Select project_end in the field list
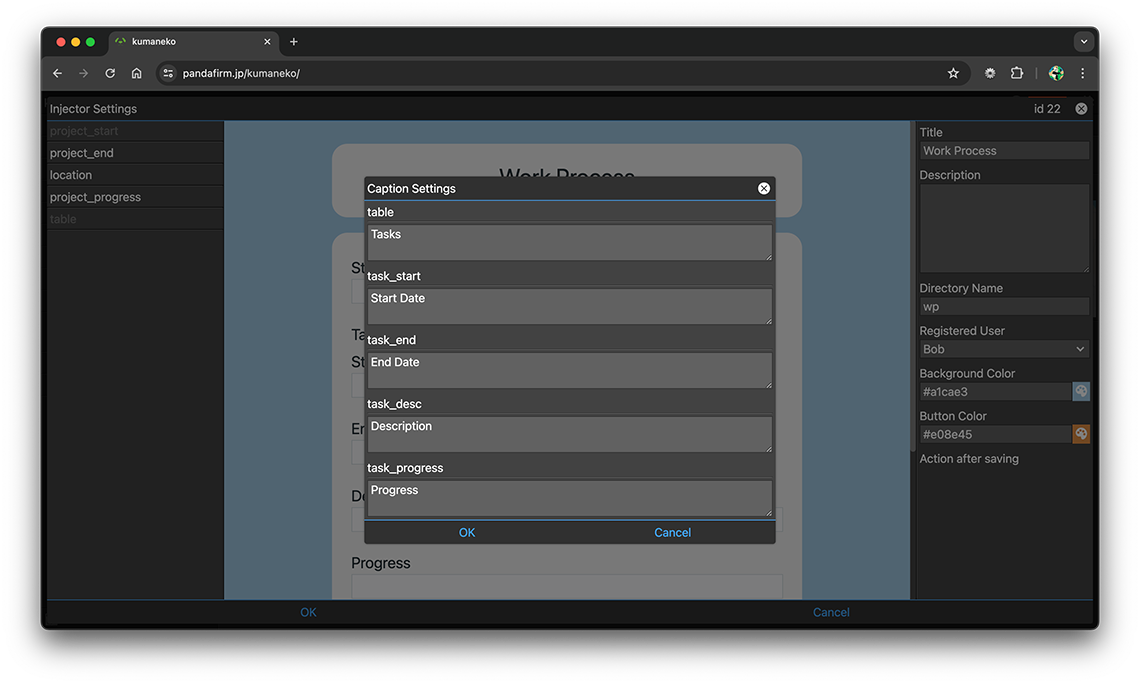The height and width of the screenshot is (683, 1140). point(82,153)
